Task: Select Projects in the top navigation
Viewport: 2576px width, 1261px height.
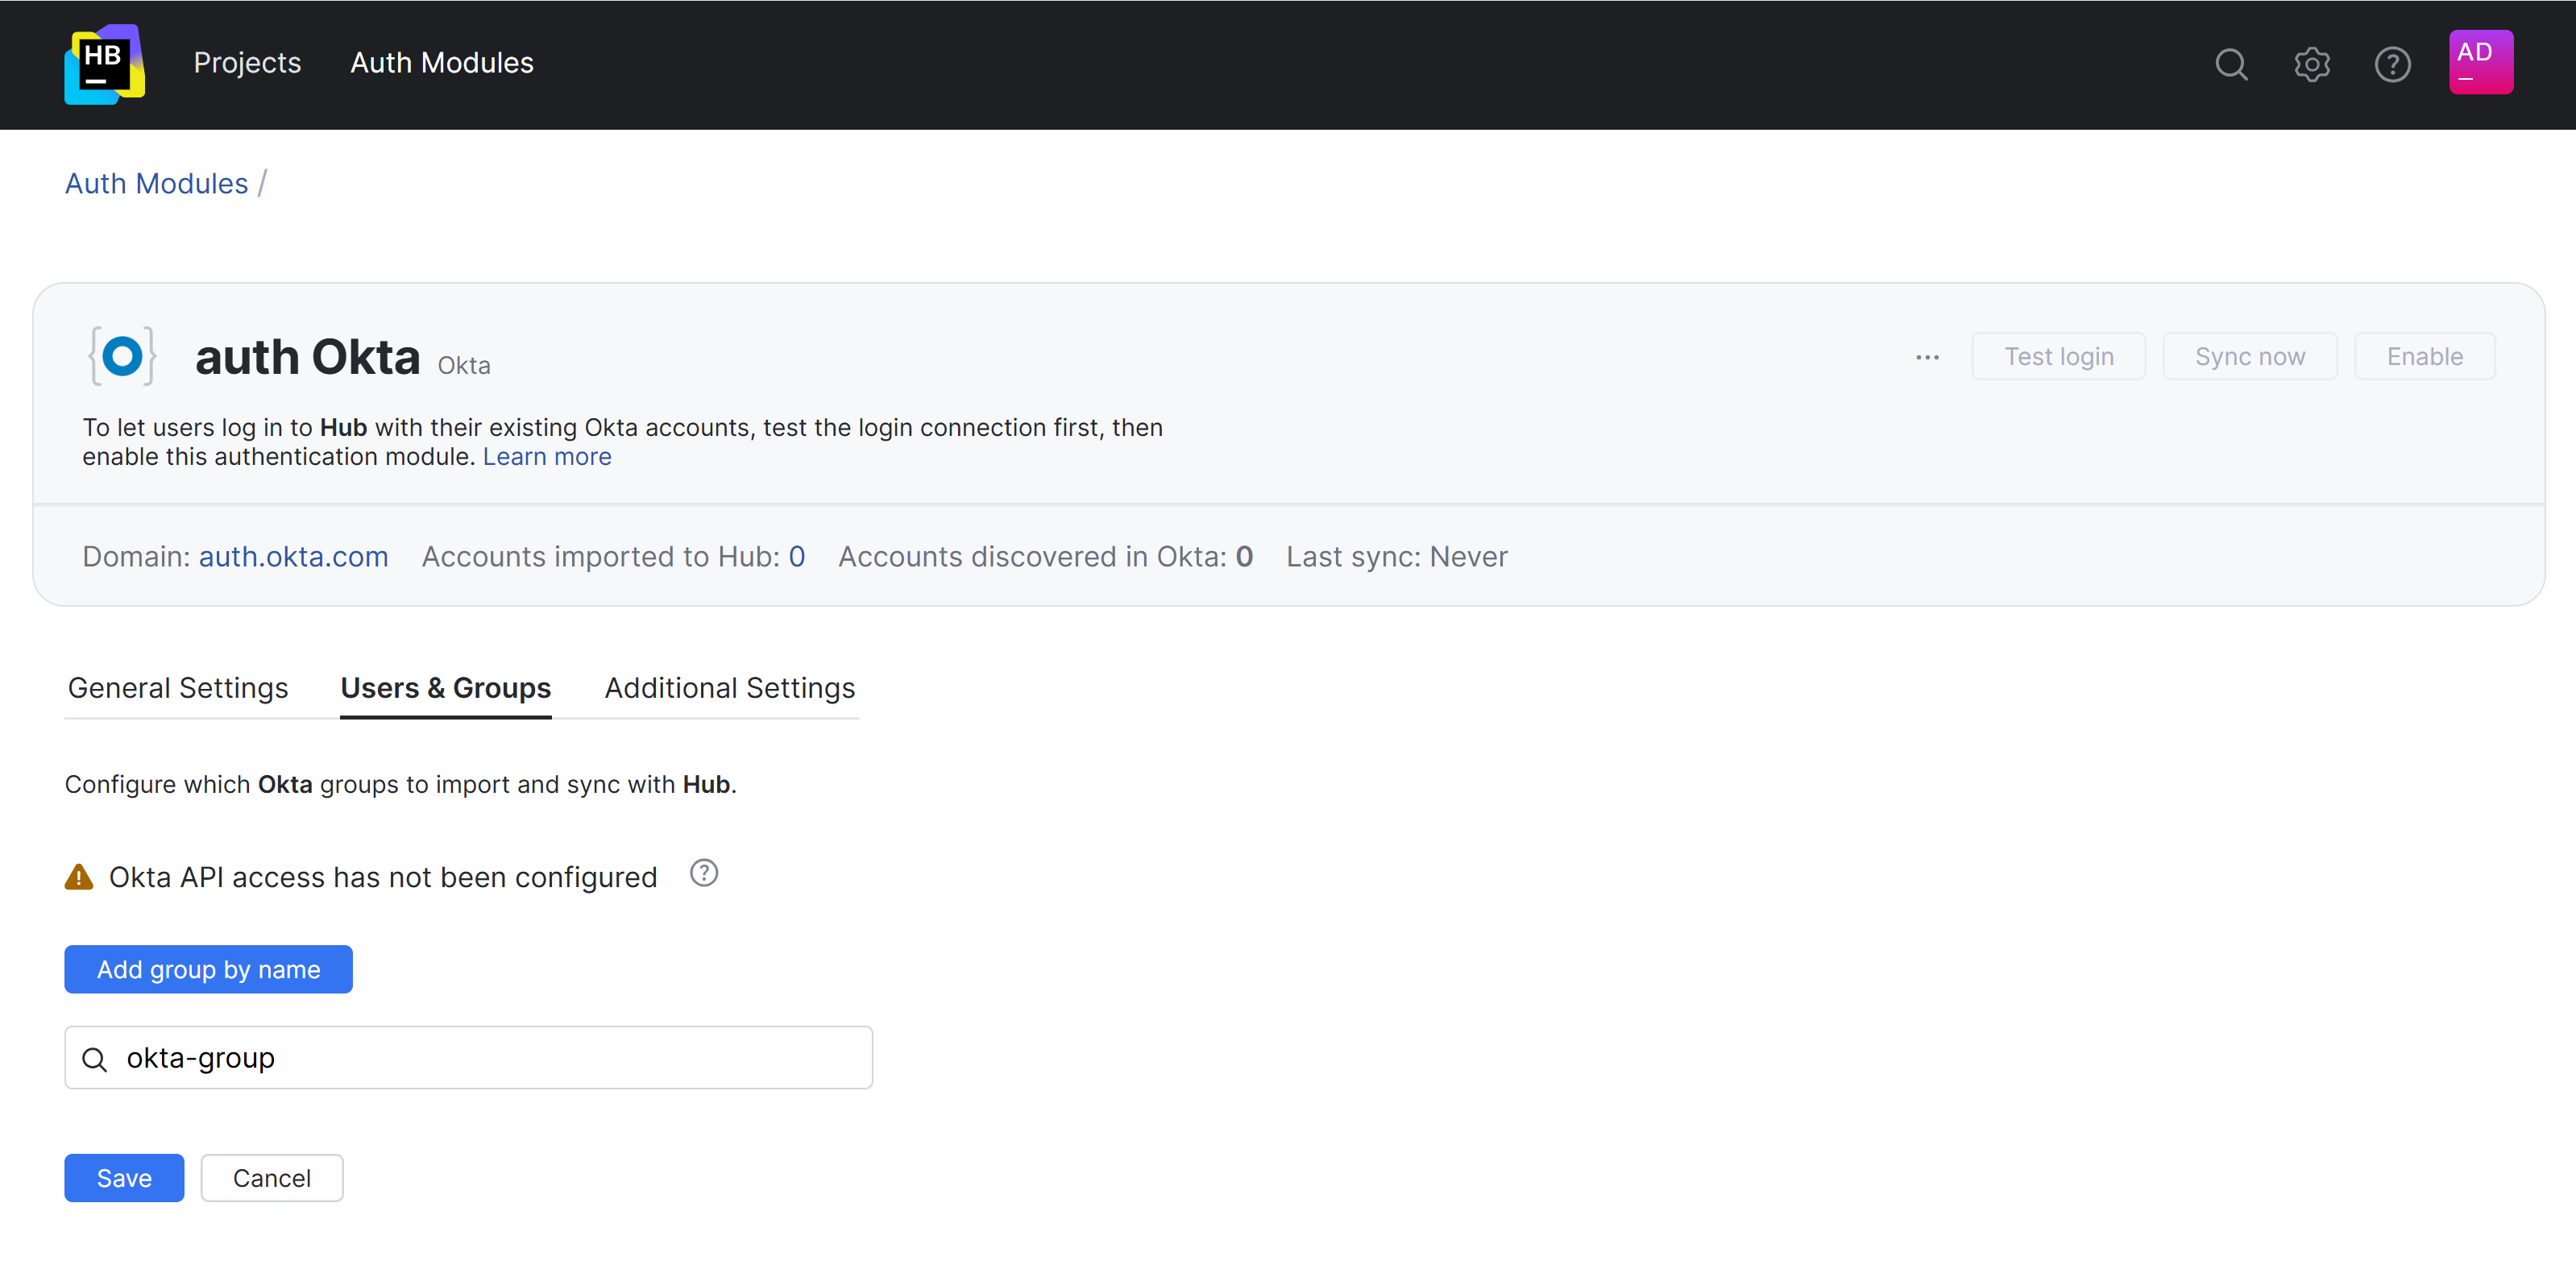Action: click(x=247, y=63)
